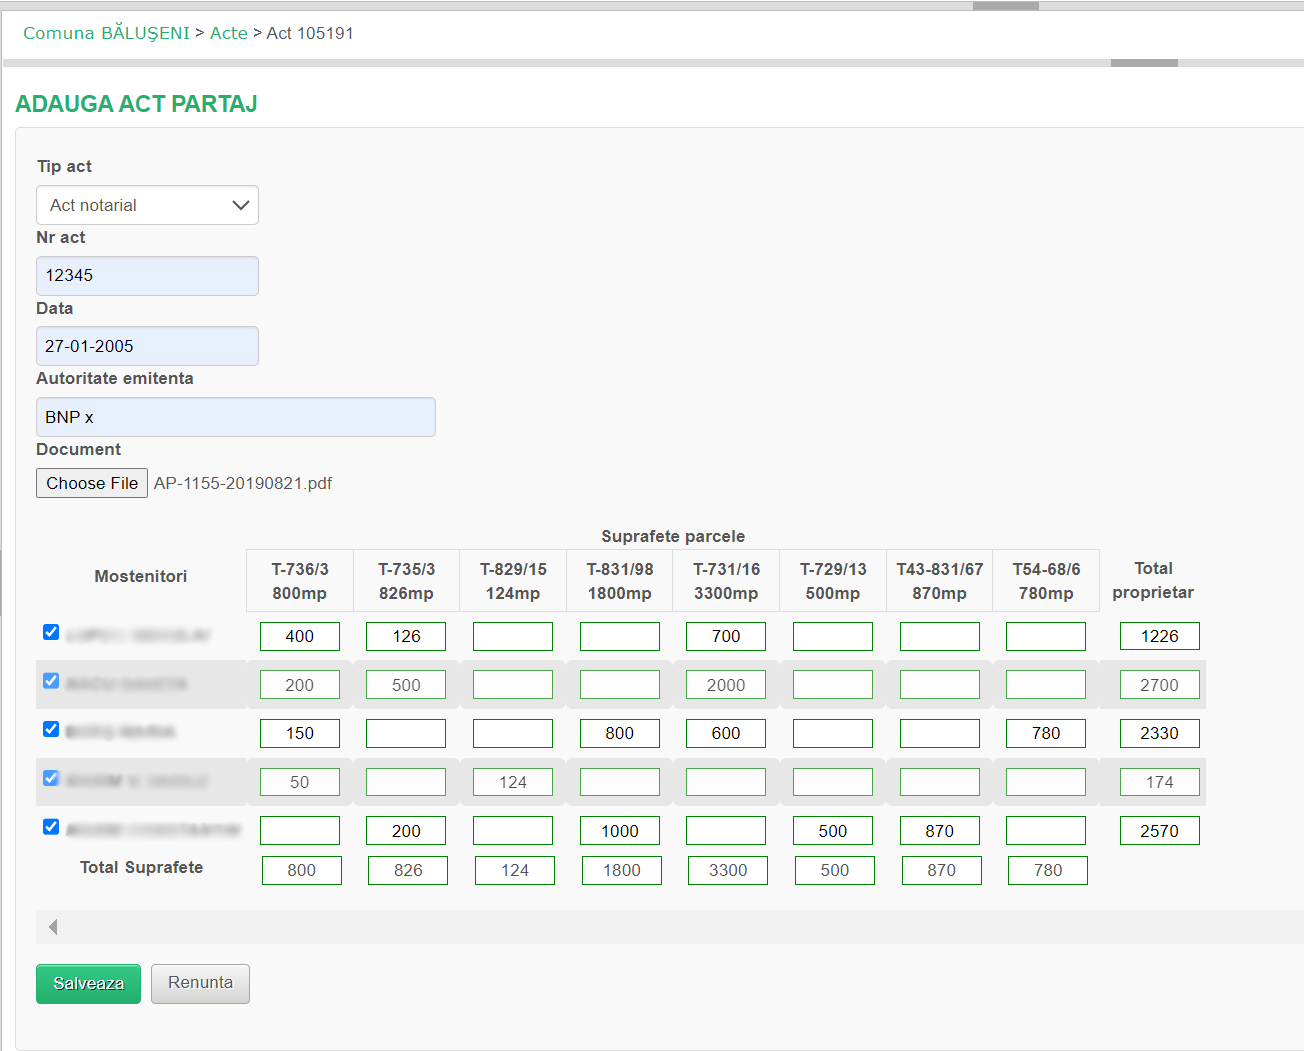Uncheck the last heir row checkbox
This screenshot has height=1051, width=1304.
pos(51,827)
